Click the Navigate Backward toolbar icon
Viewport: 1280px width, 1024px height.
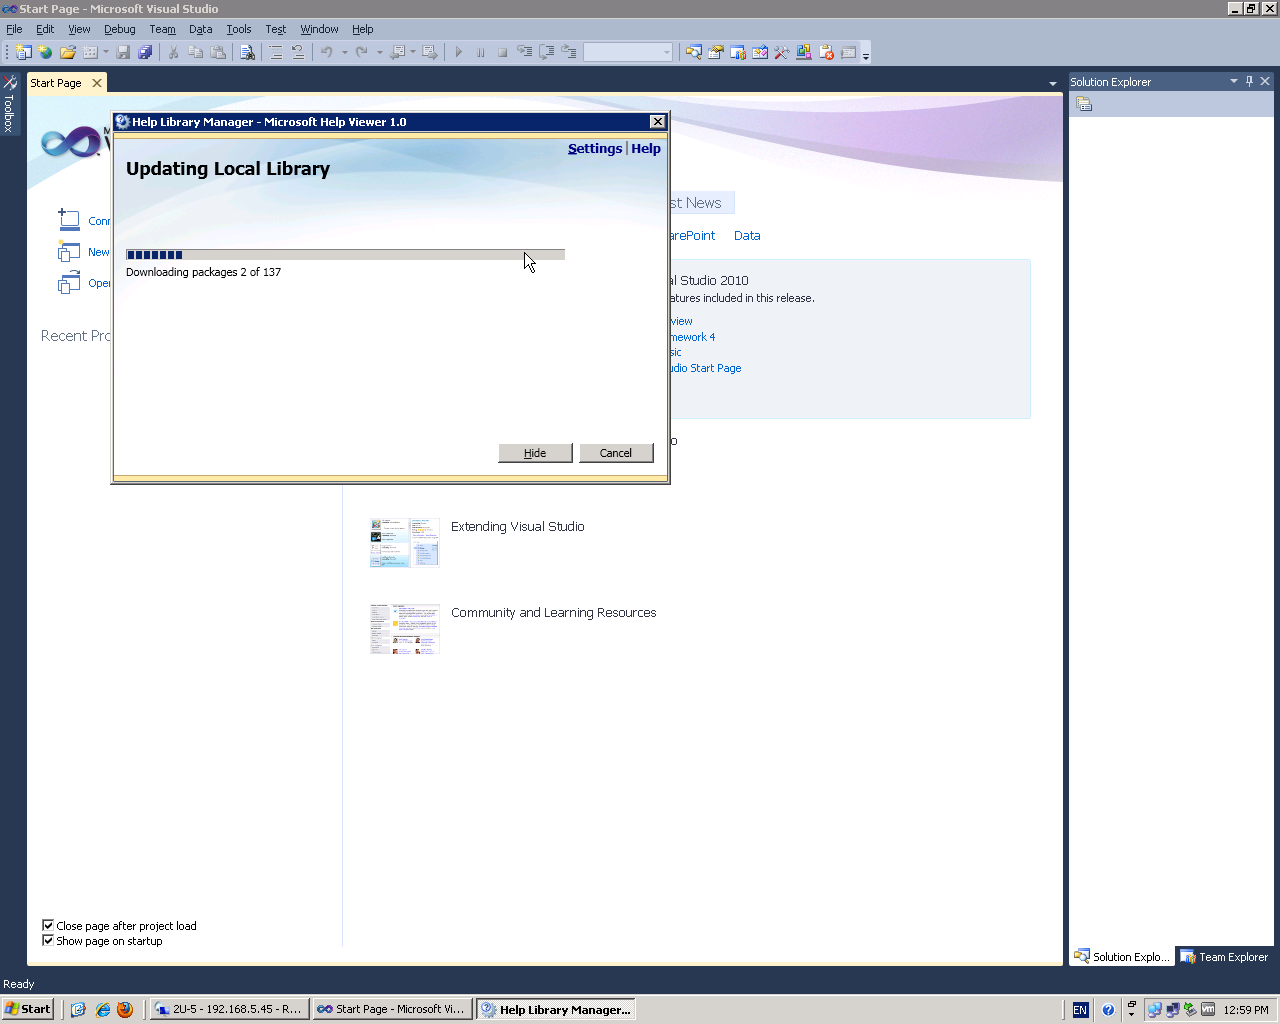(397, 52)
